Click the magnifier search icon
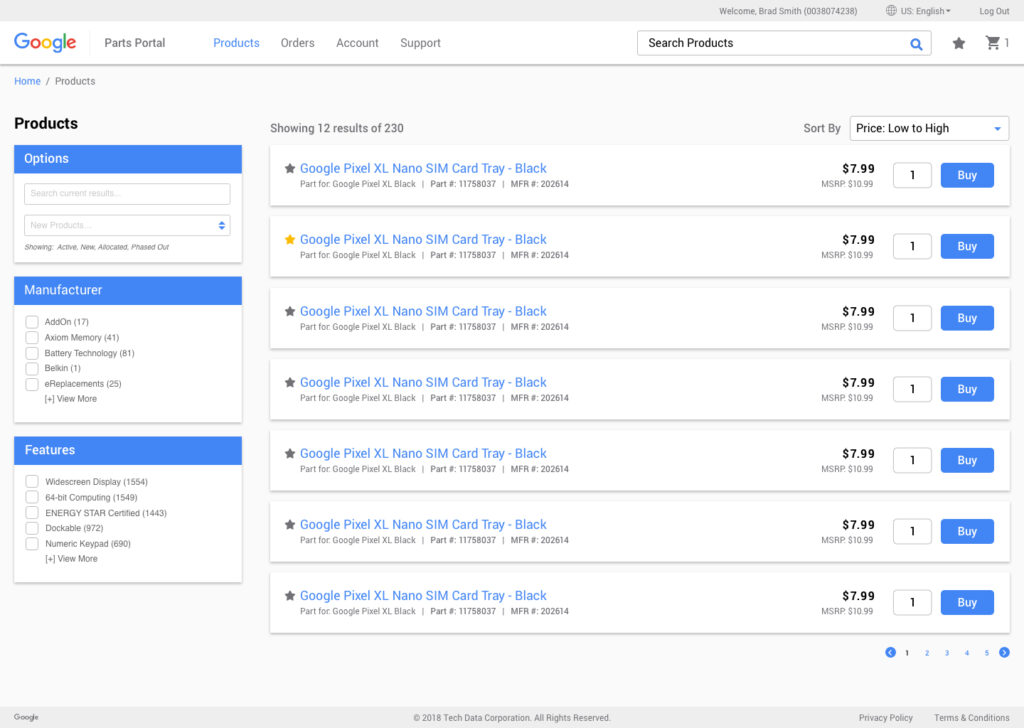The width and height of the screenshot is (1024, 728). pos(916,44)
